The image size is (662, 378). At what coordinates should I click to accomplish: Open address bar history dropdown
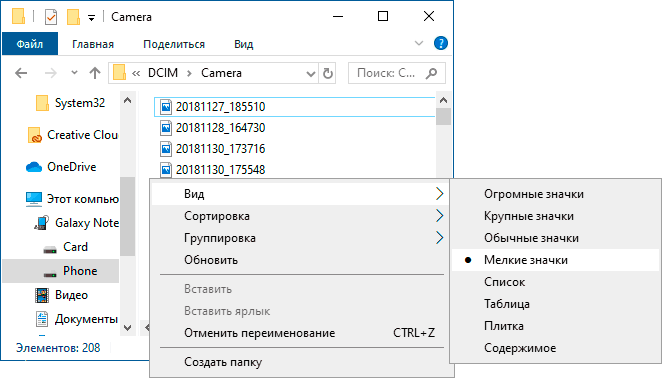click(x=311, y=74)
